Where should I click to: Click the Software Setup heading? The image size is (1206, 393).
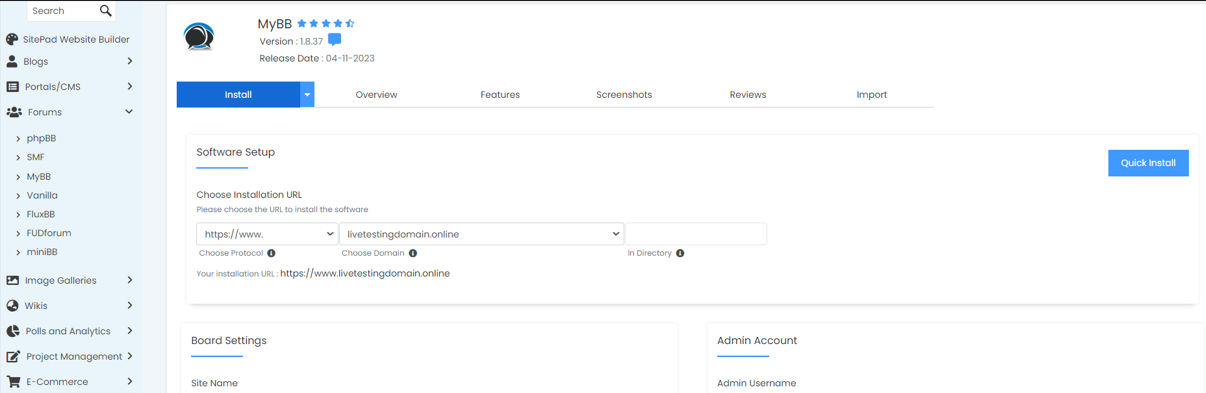coord(235,152)
